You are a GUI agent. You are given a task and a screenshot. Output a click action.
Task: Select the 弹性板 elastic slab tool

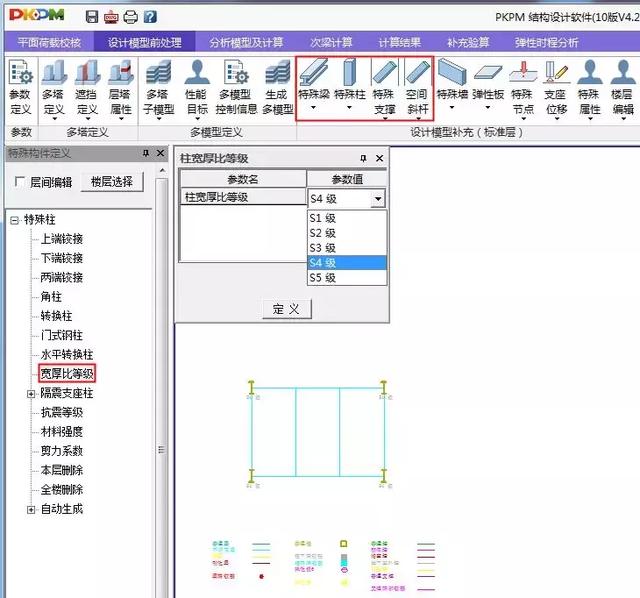point(488,85)
